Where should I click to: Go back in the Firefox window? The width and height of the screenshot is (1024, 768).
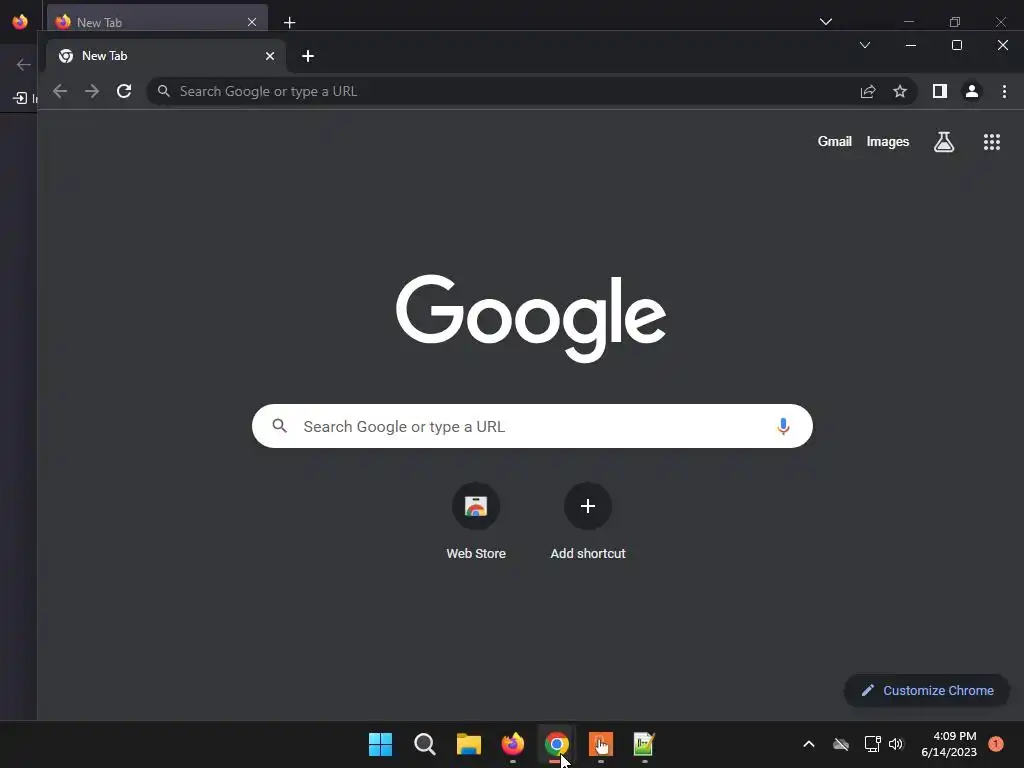pos(24,65)
